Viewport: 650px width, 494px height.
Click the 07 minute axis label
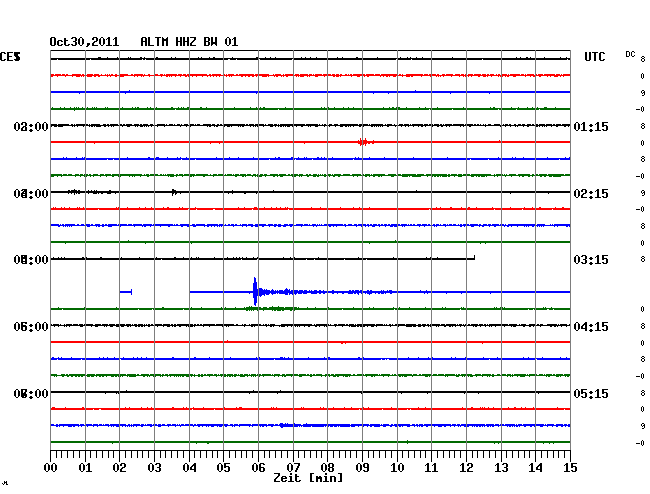[293, 468]
